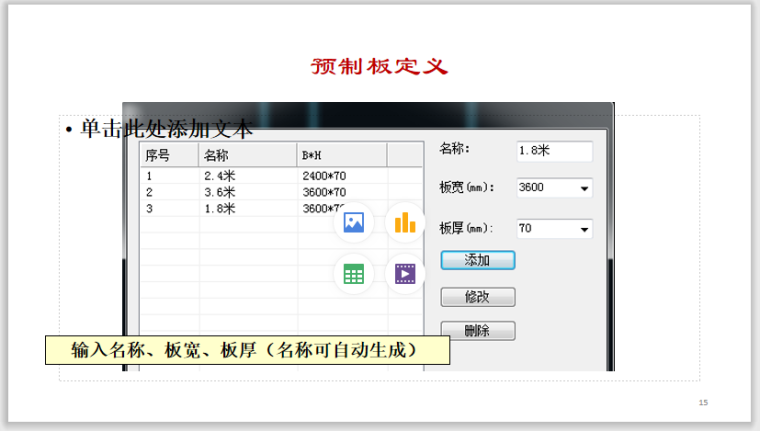Click the green insert table icon
This screenshot has height=431, width=760.
353,273
